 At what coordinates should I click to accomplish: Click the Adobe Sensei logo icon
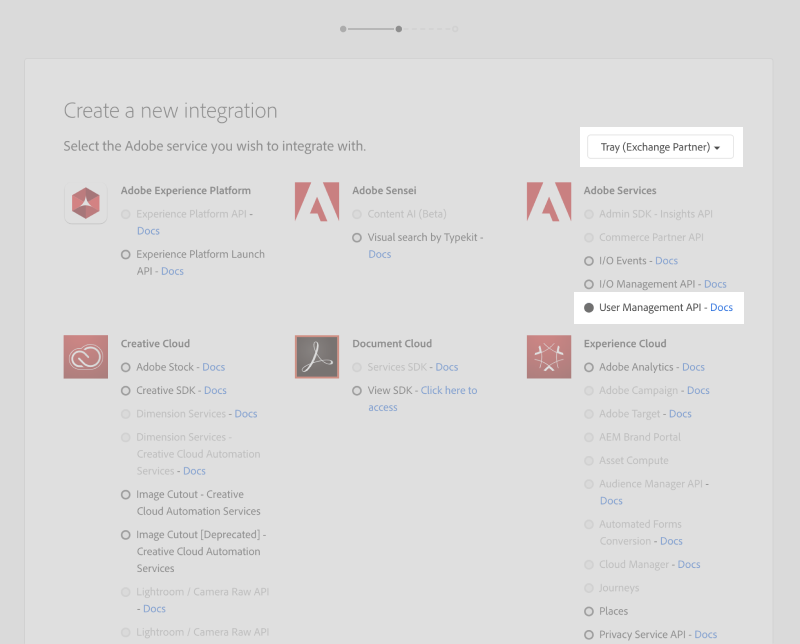coord(317,203)
